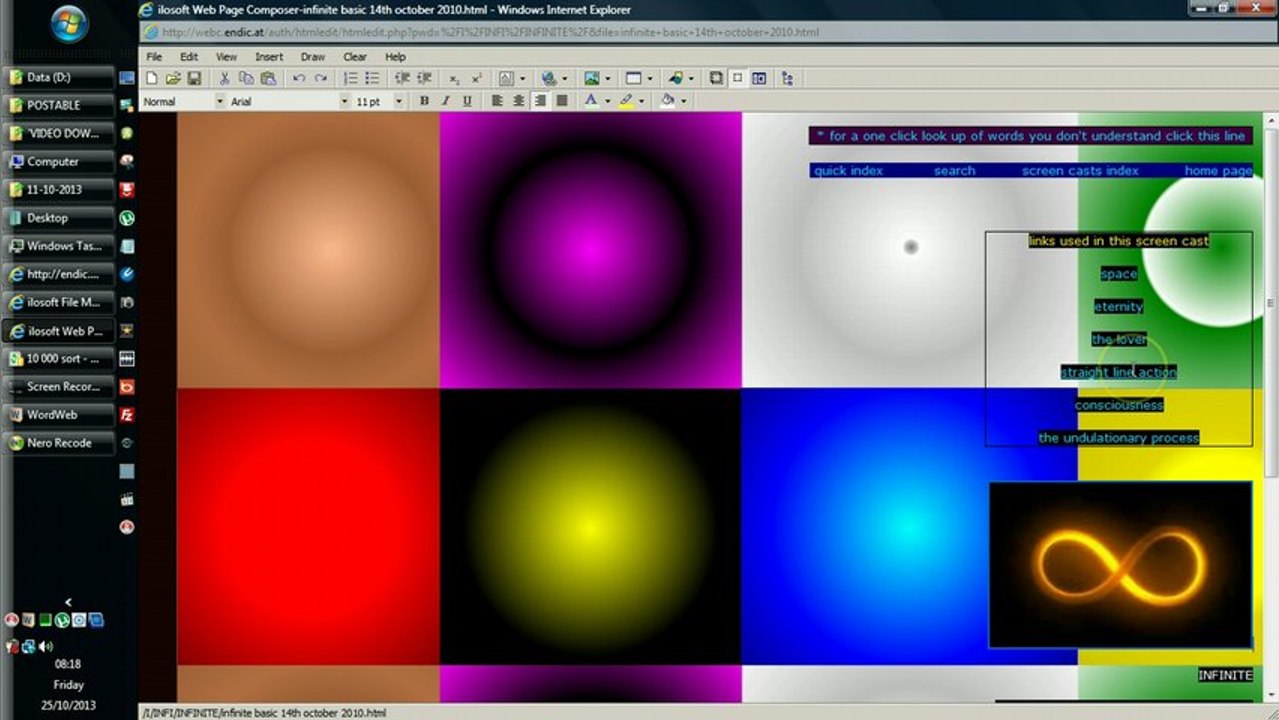This screenshot has width=1279, height=720.
Task: Click the speaker volume icon in the tray
Action: point(45,646)
